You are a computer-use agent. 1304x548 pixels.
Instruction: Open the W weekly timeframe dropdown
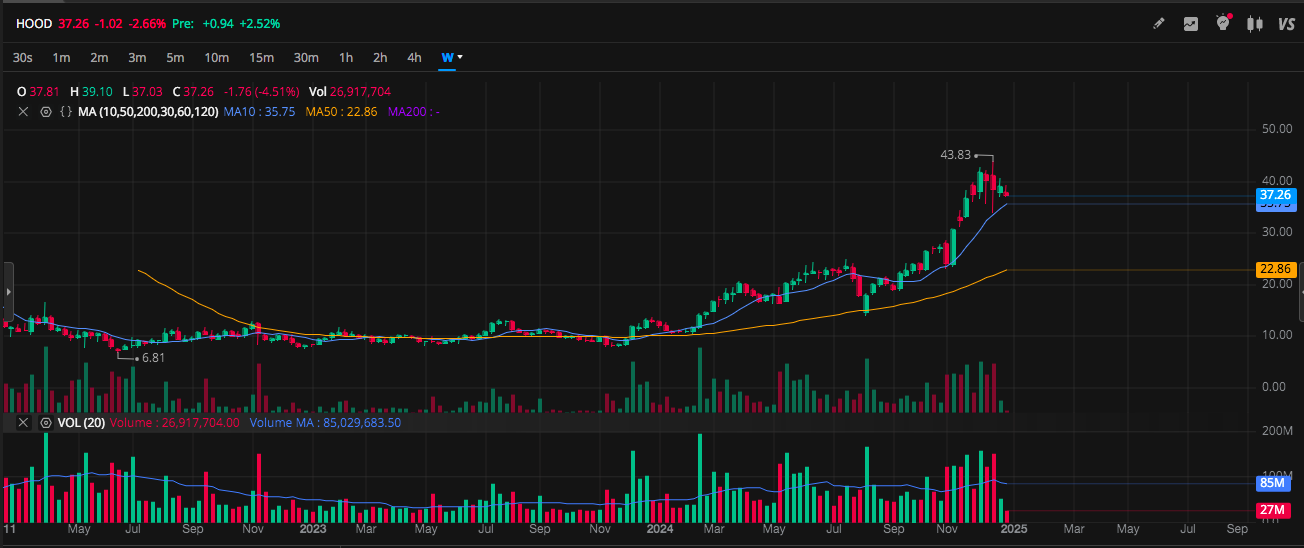click(451, 57)
